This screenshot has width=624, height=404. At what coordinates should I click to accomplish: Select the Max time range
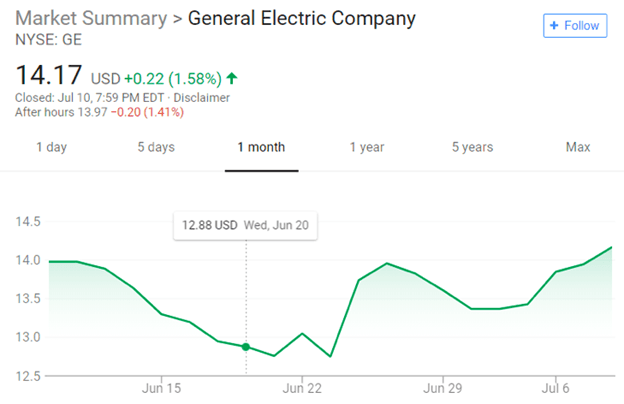coord(578,147)
